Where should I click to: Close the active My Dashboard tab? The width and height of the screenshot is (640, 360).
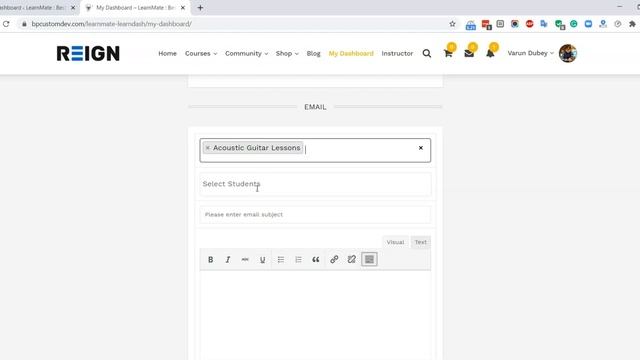[183, 8]
